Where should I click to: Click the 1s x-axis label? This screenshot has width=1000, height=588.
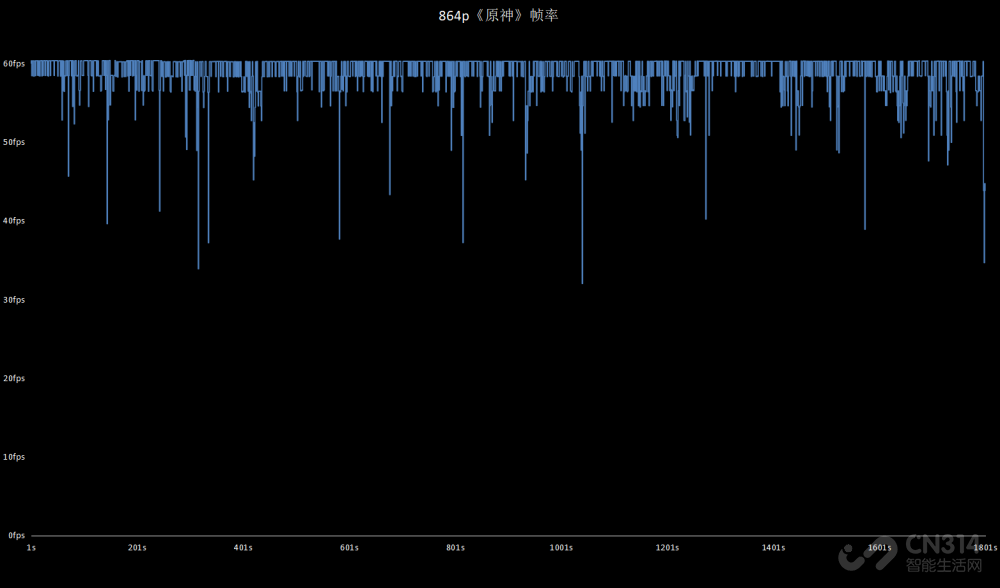click(31, 548)
